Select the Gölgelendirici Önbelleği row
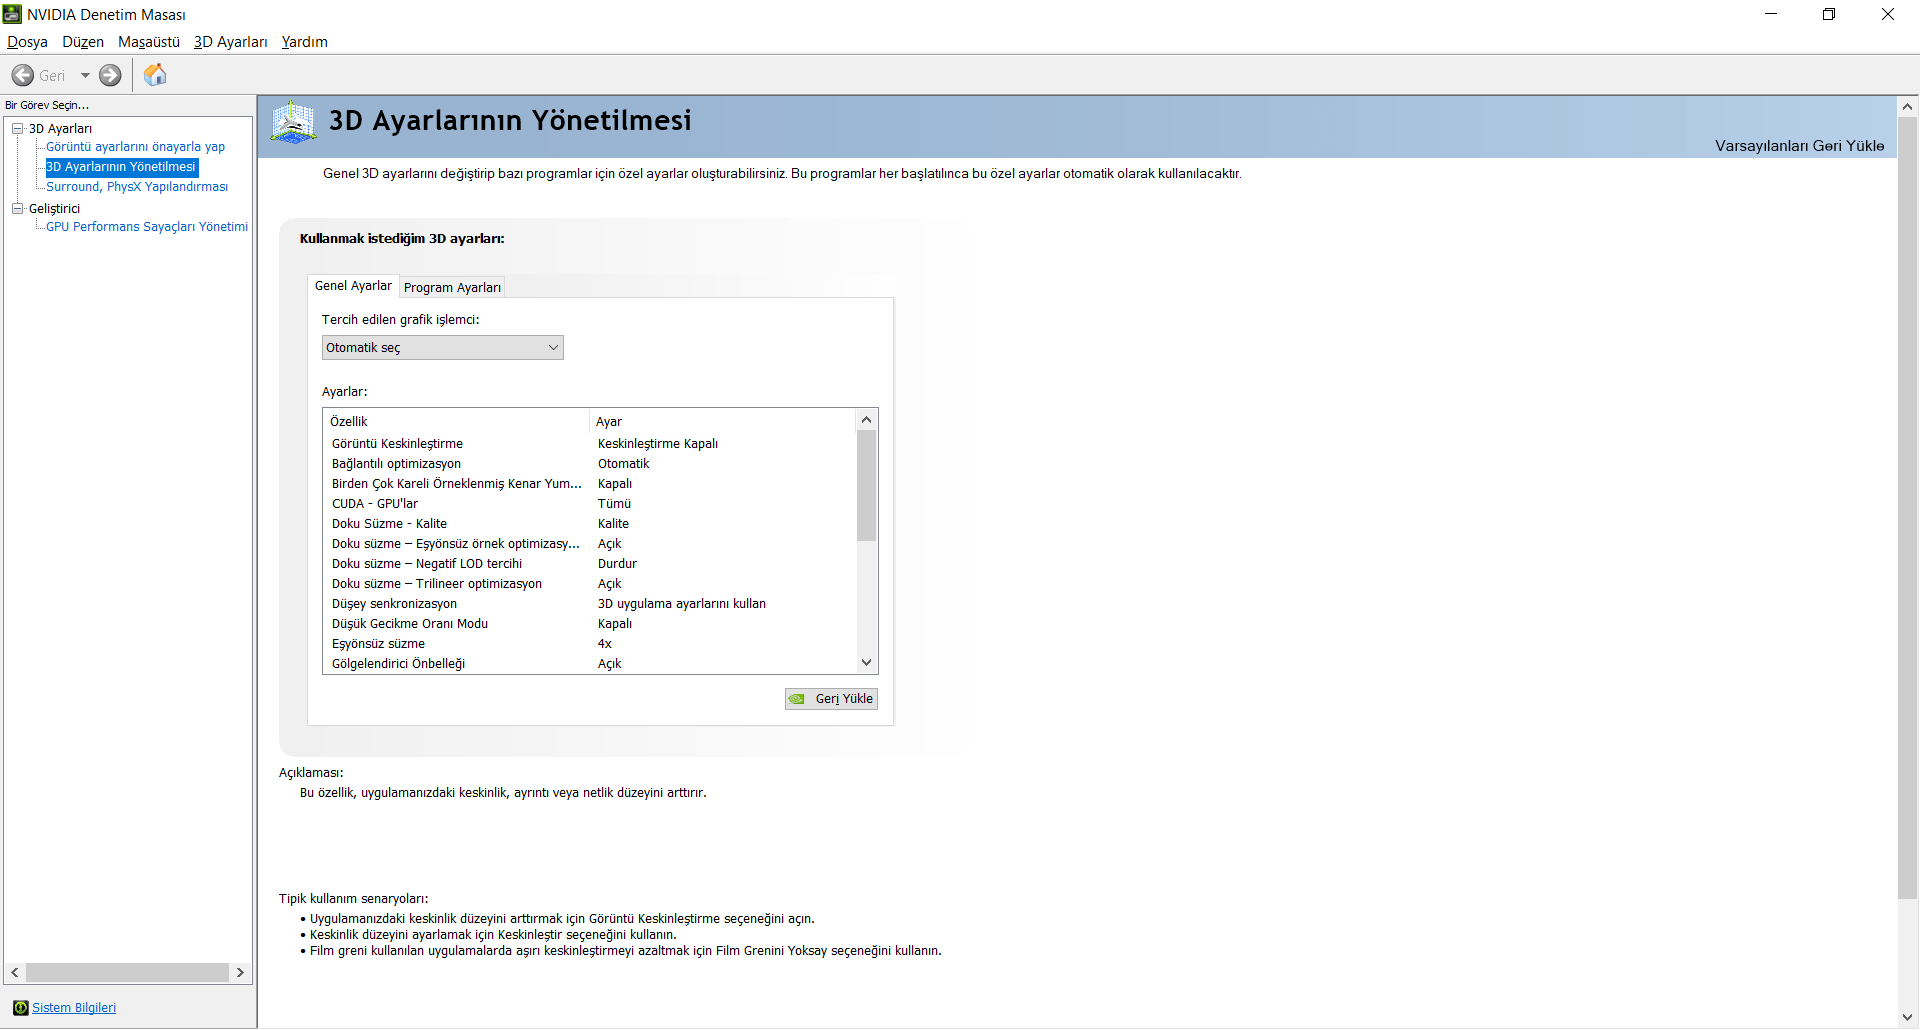 (590, 664)
